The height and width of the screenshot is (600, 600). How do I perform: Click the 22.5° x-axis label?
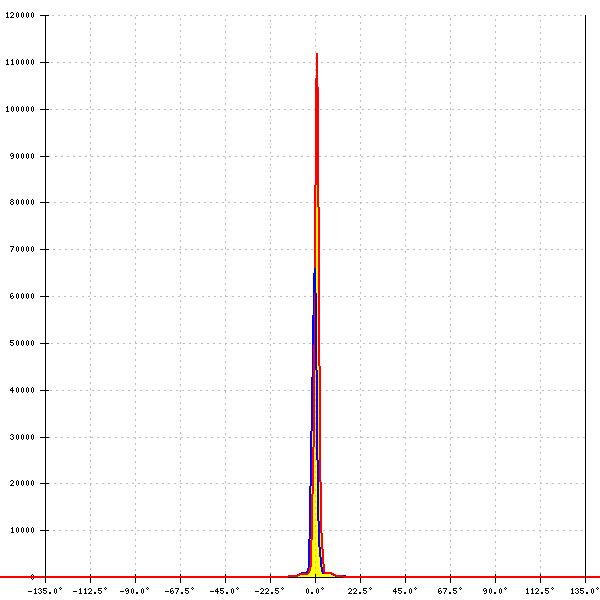coord(360,591)
